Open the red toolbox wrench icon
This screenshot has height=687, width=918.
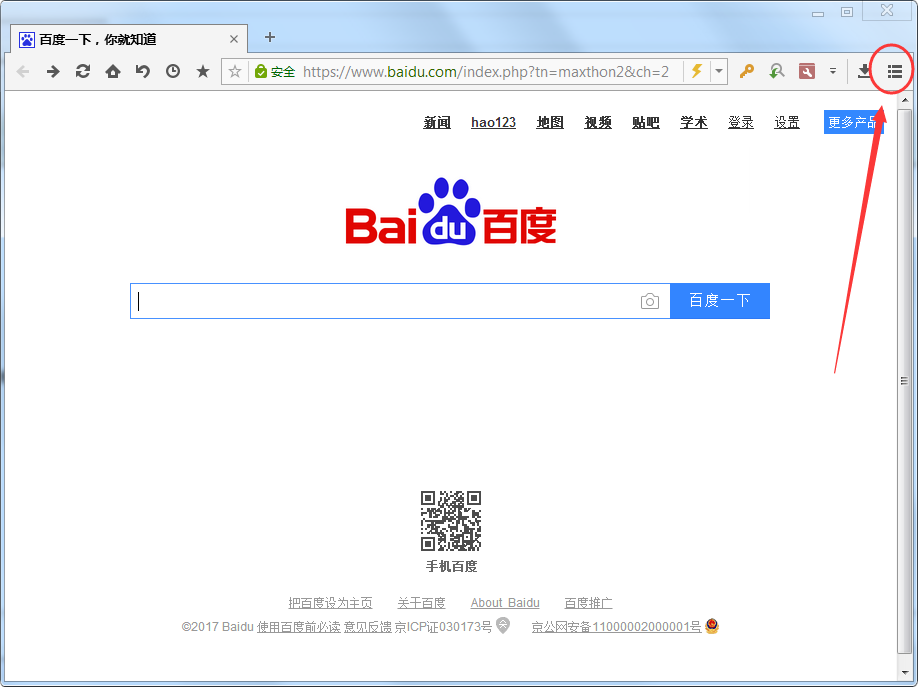click(807, 71)
